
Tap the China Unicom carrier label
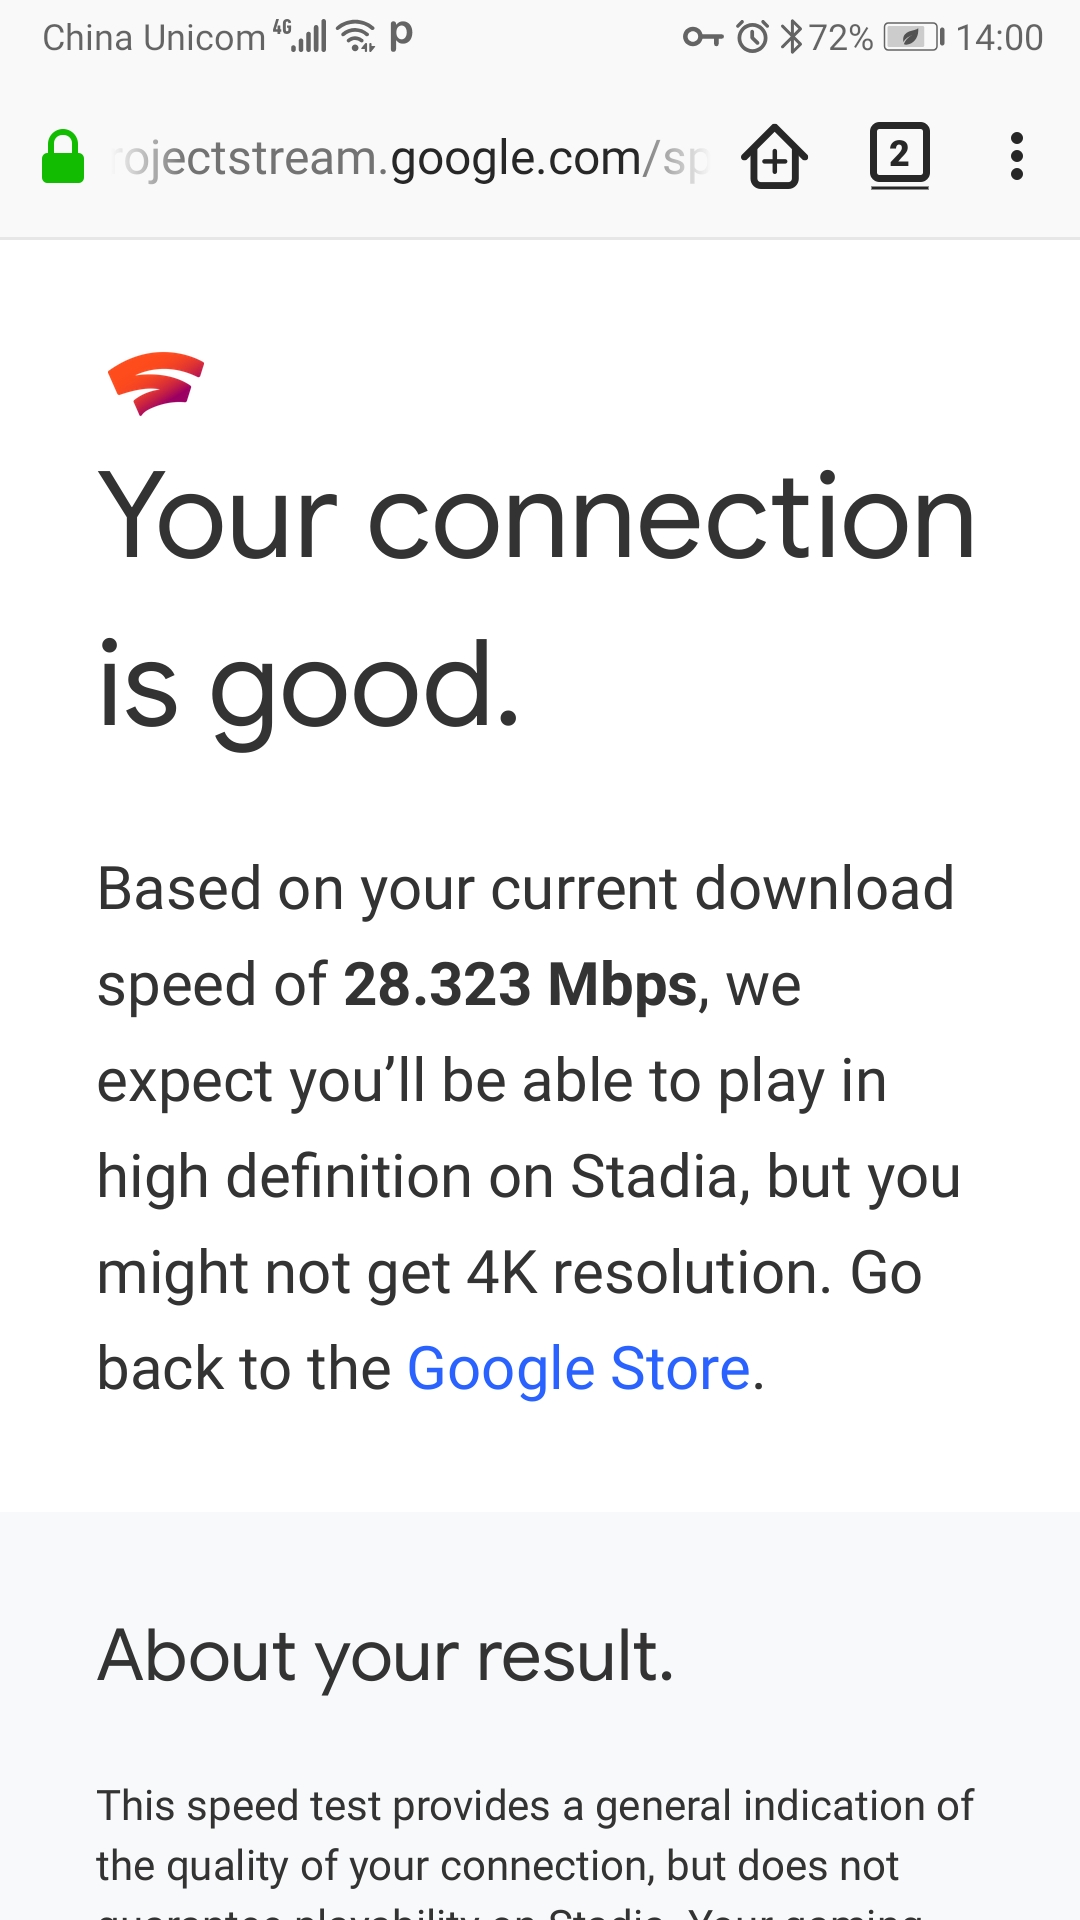coord(154,38)
